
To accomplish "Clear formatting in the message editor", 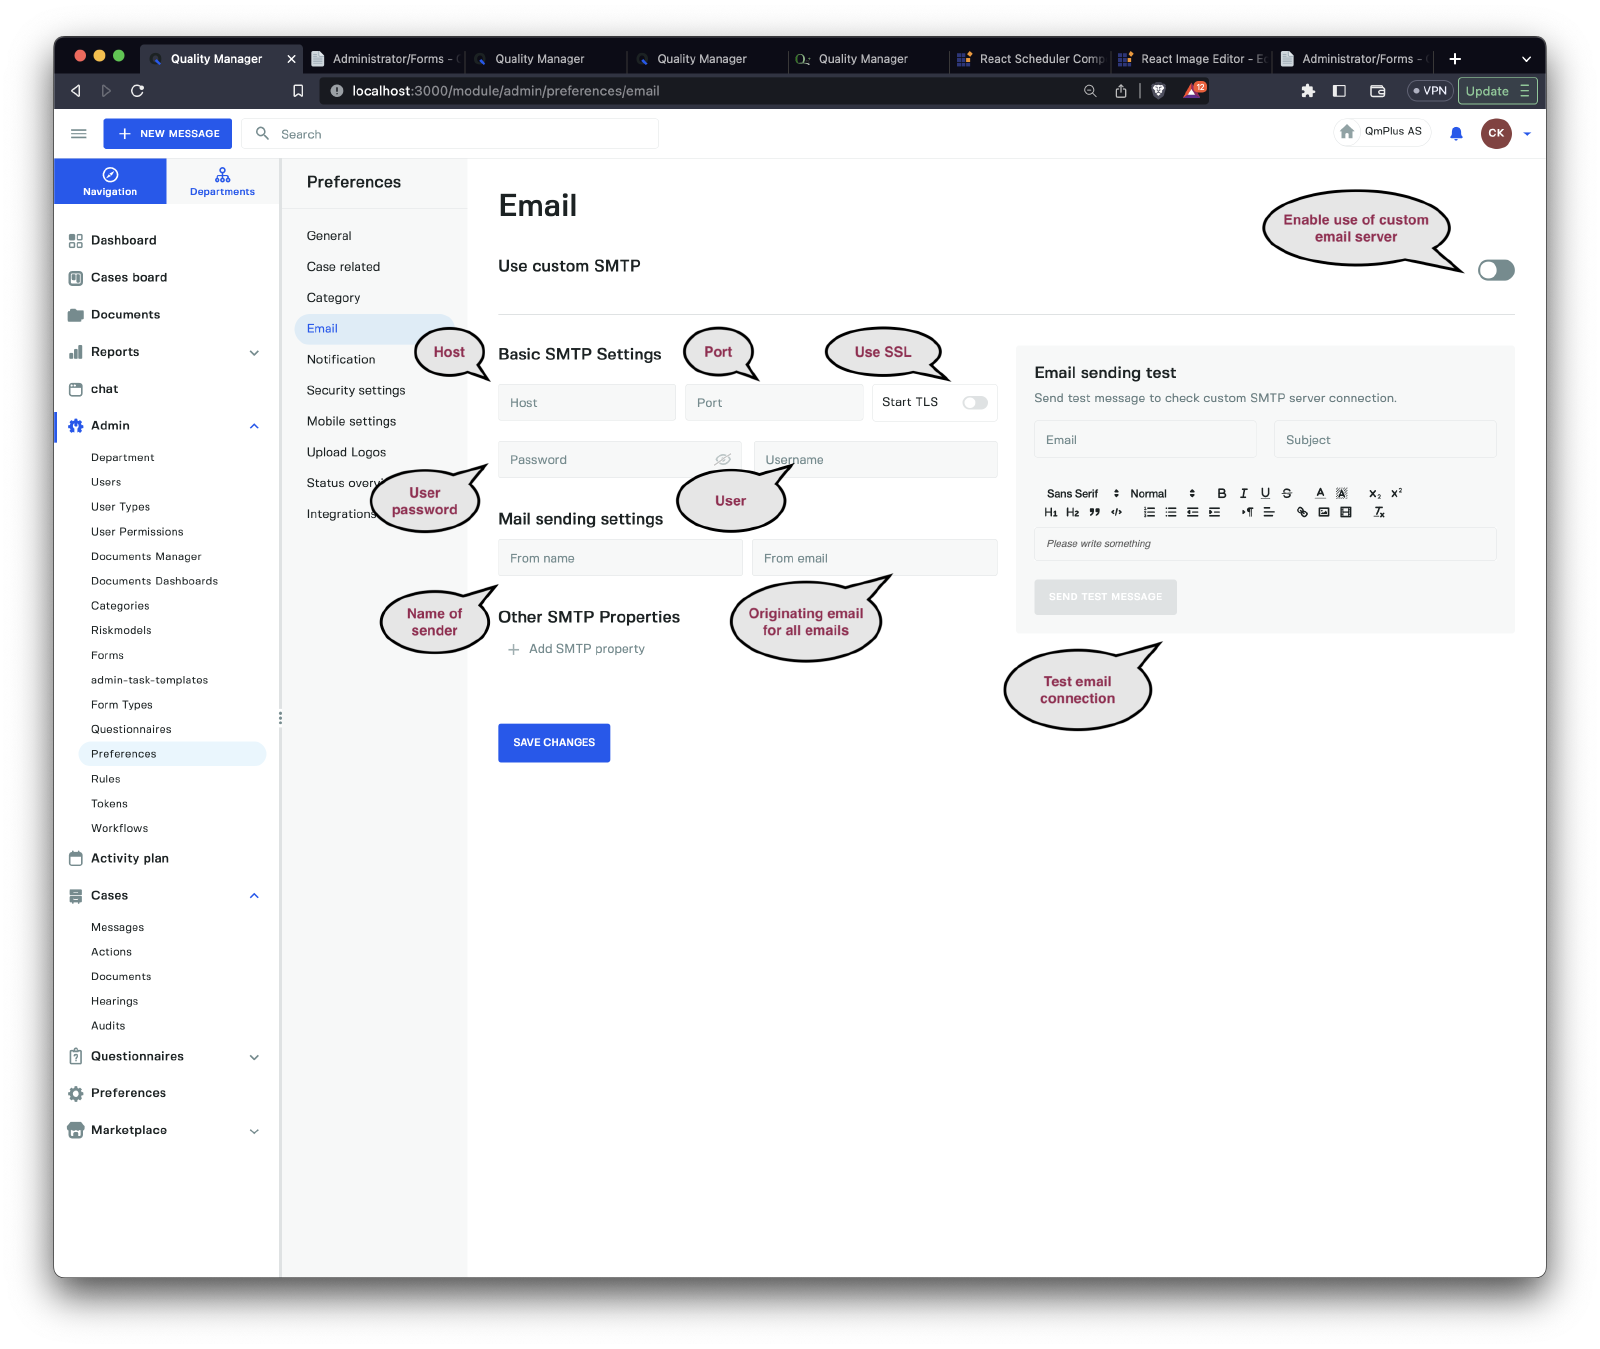I will (1379, 512).
